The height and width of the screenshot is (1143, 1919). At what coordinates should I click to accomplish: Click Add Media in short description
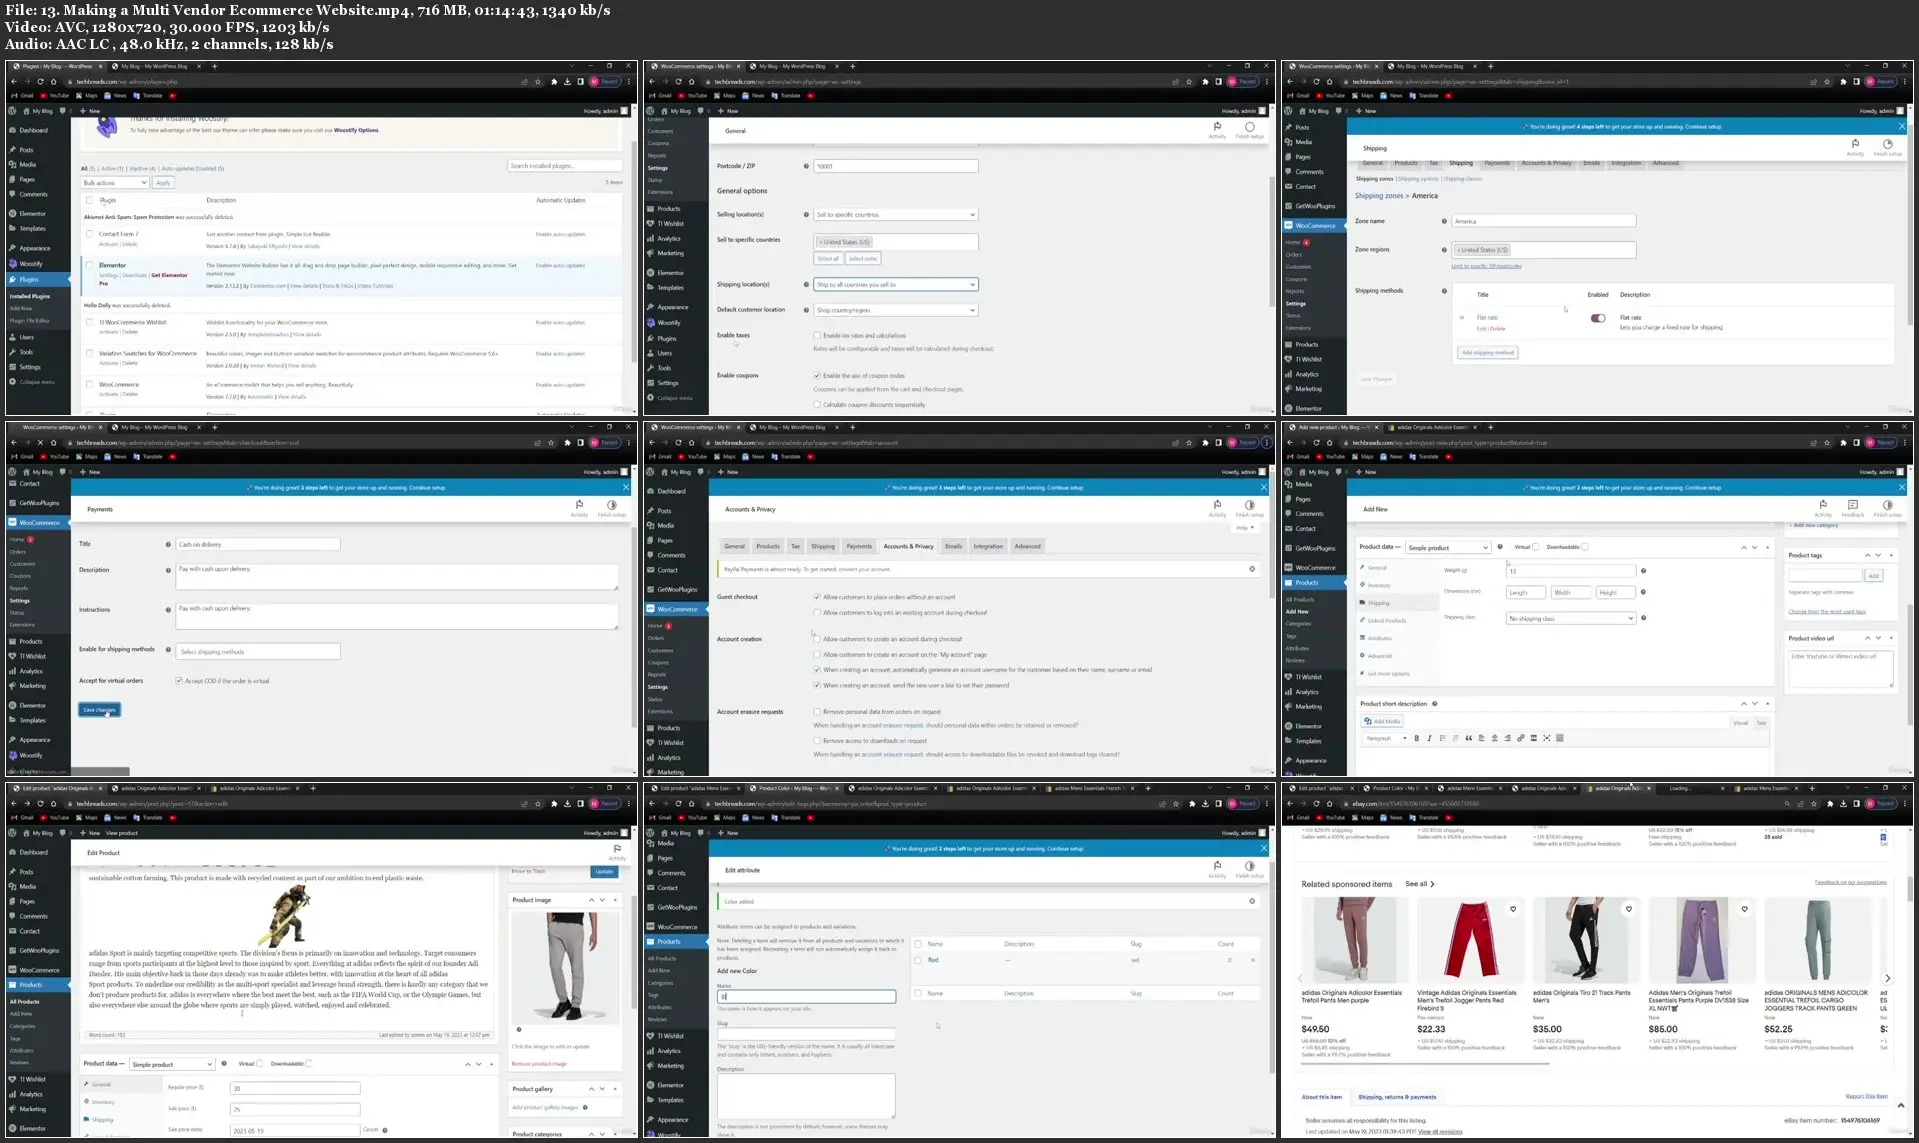click(x=1382, y=721)
